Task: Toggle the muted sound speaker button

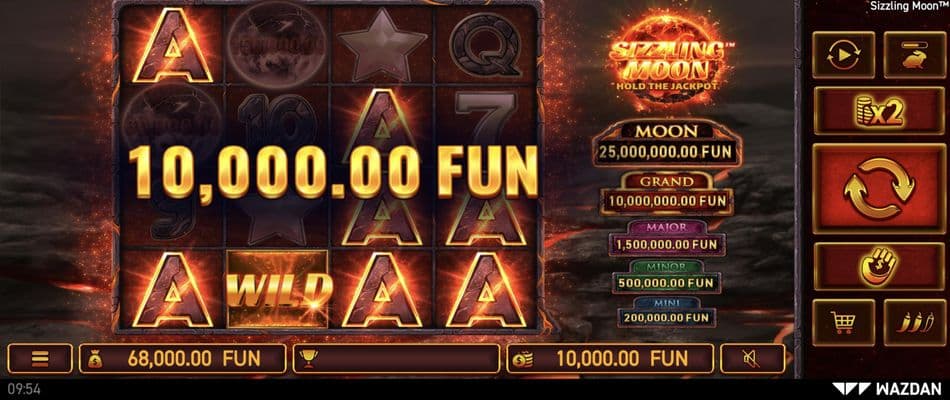Action: [752, 359]
